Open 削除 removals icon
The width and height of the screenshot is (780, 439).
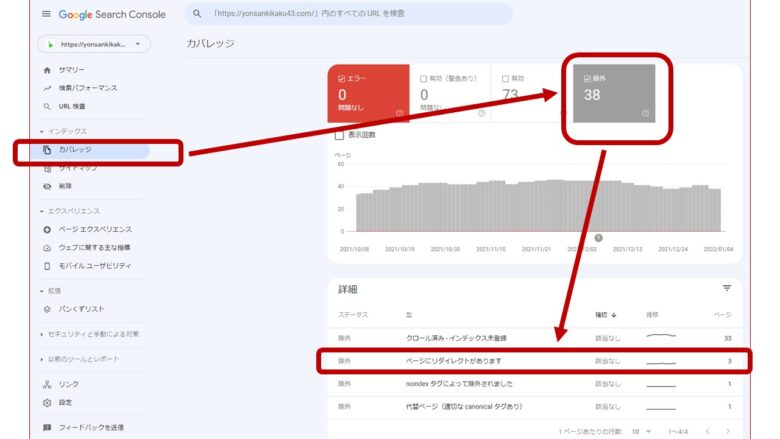pyautogui.click(x=47, y=186)
